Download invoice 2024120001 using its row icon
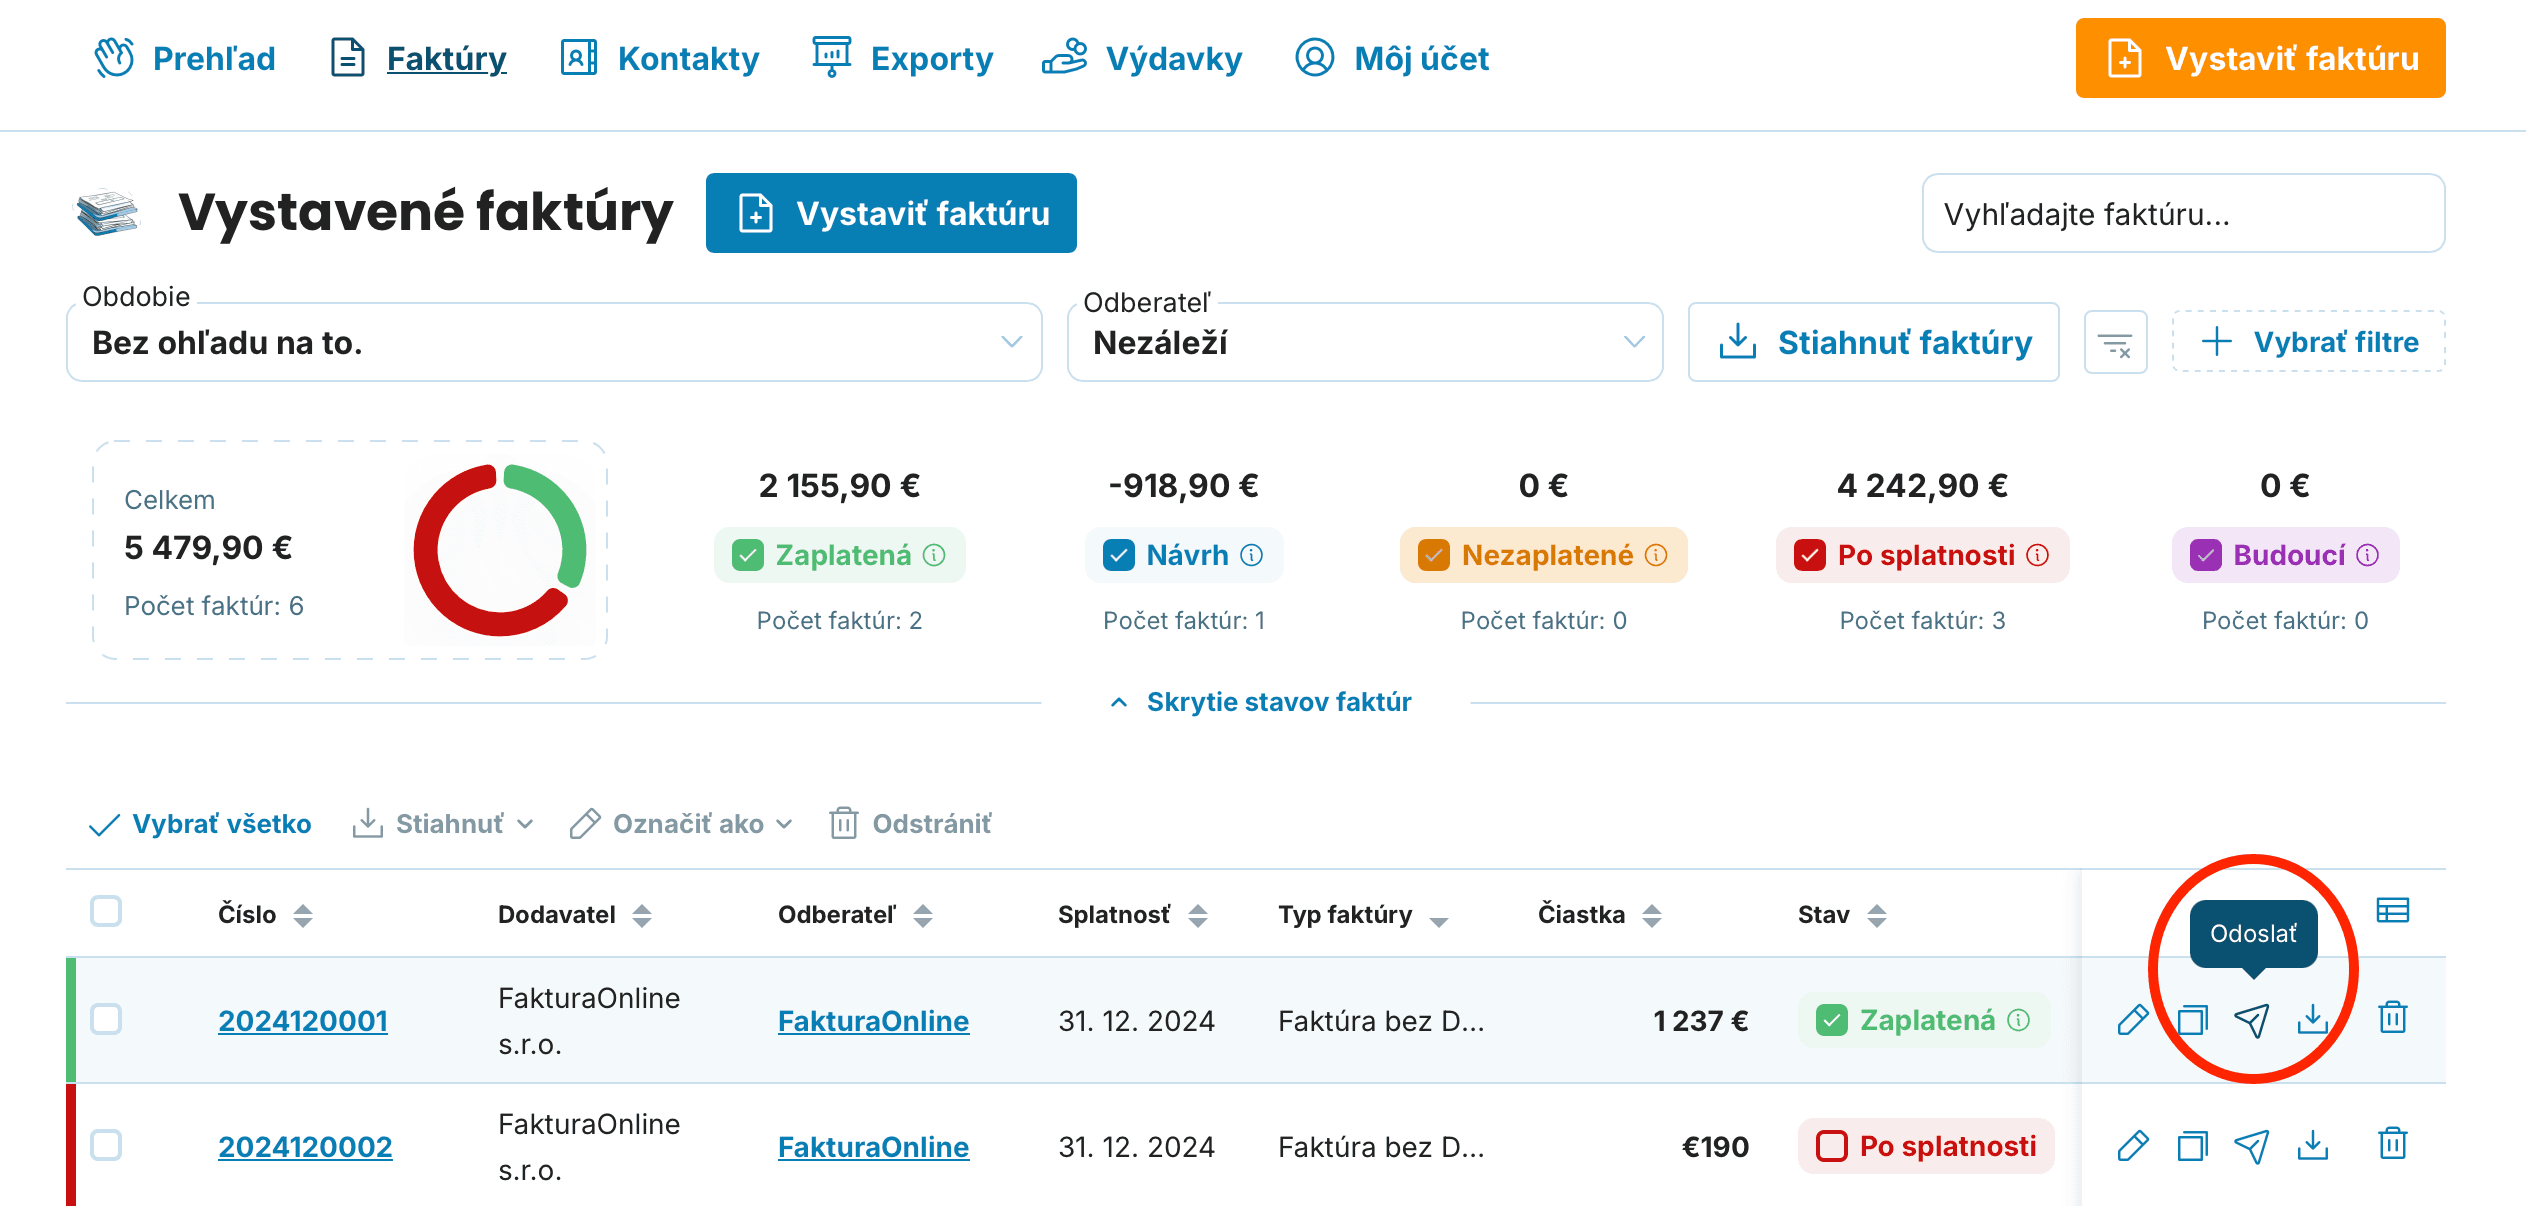 point(2312,1020)
